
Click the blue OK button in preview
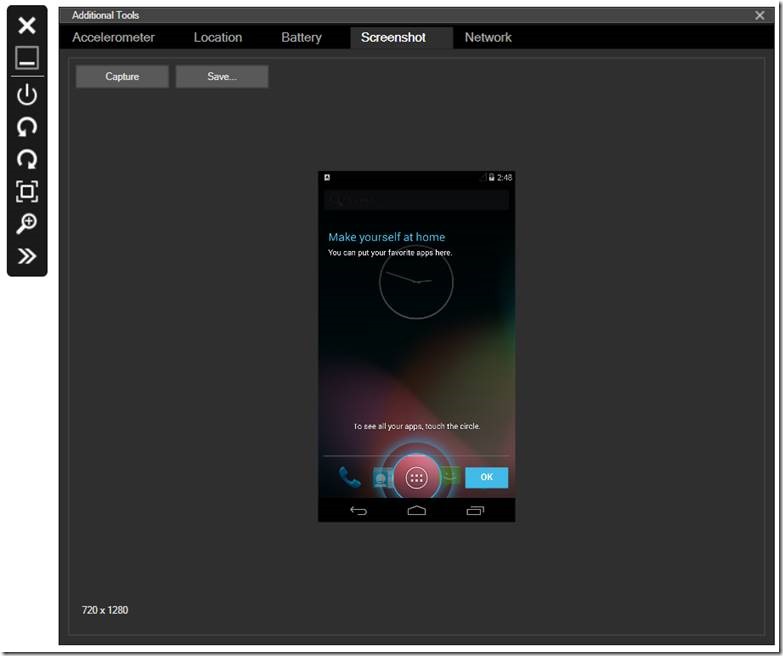[486, 477]
